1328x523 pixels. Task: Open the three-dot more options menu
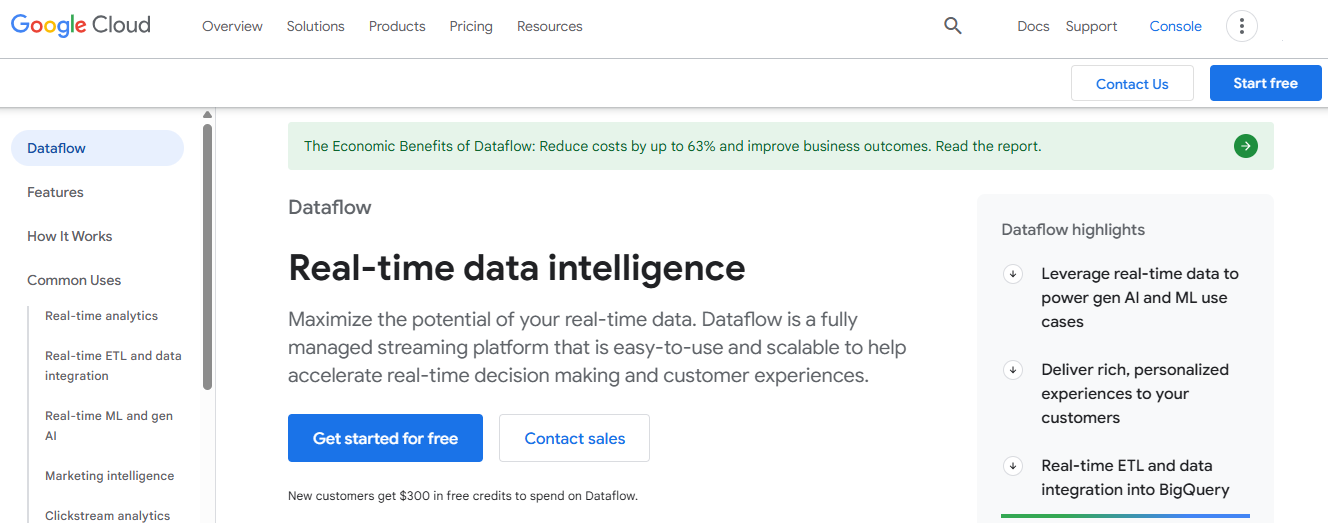(x=1241, y=26)
